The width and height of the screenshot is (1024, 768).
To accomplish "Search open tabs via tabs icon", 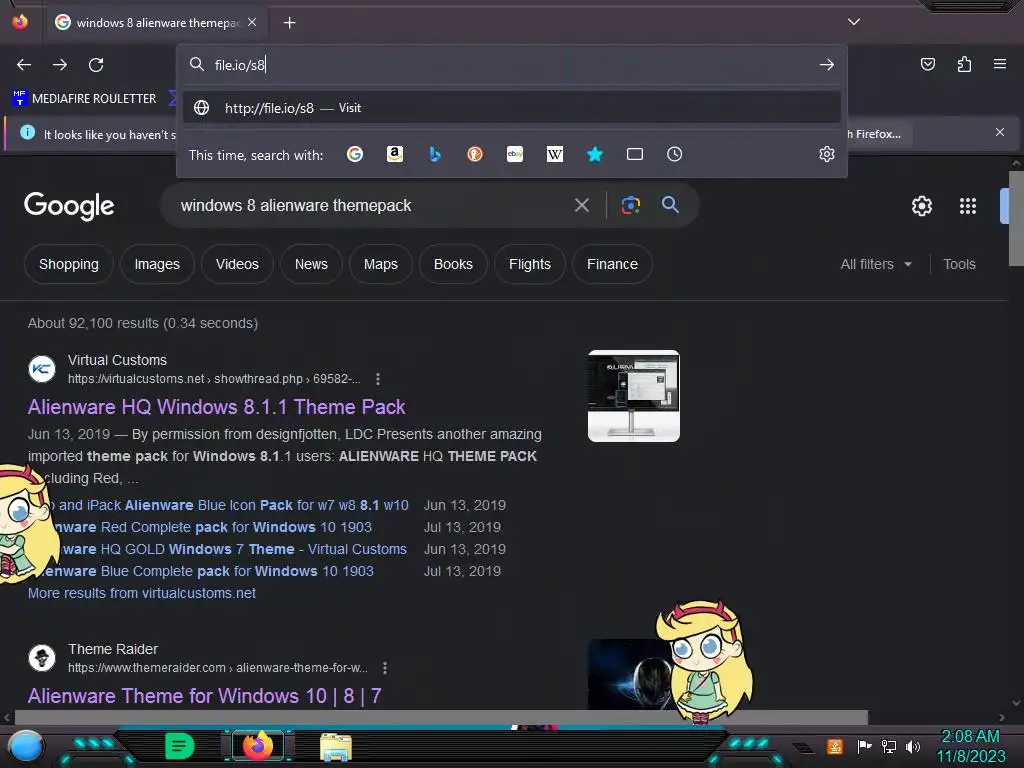I will click(x=635, y=154).
